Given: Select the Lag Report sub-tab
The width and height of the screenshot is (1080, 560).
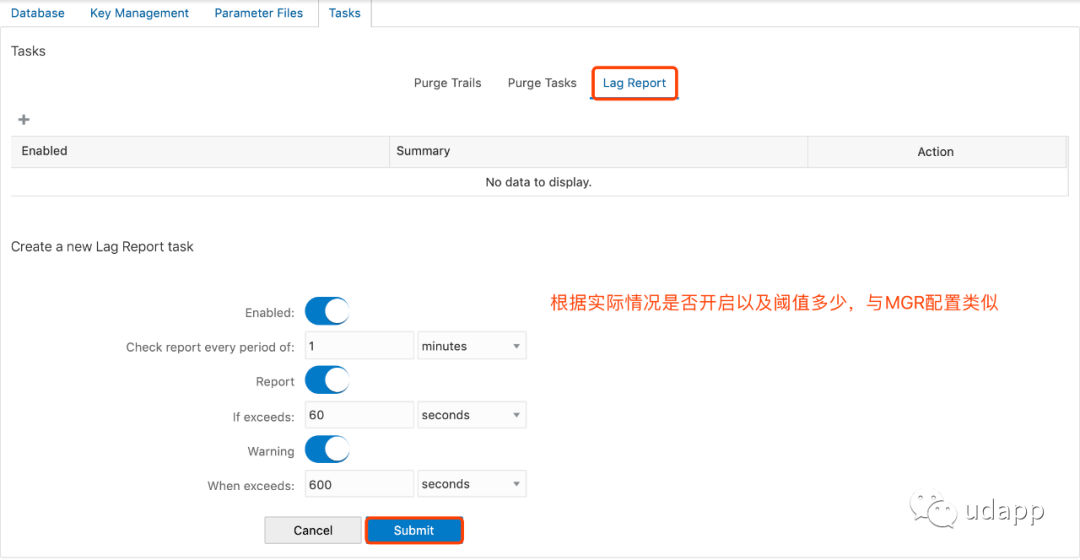Looking at the screenshot, I should (x=634, y=83).
